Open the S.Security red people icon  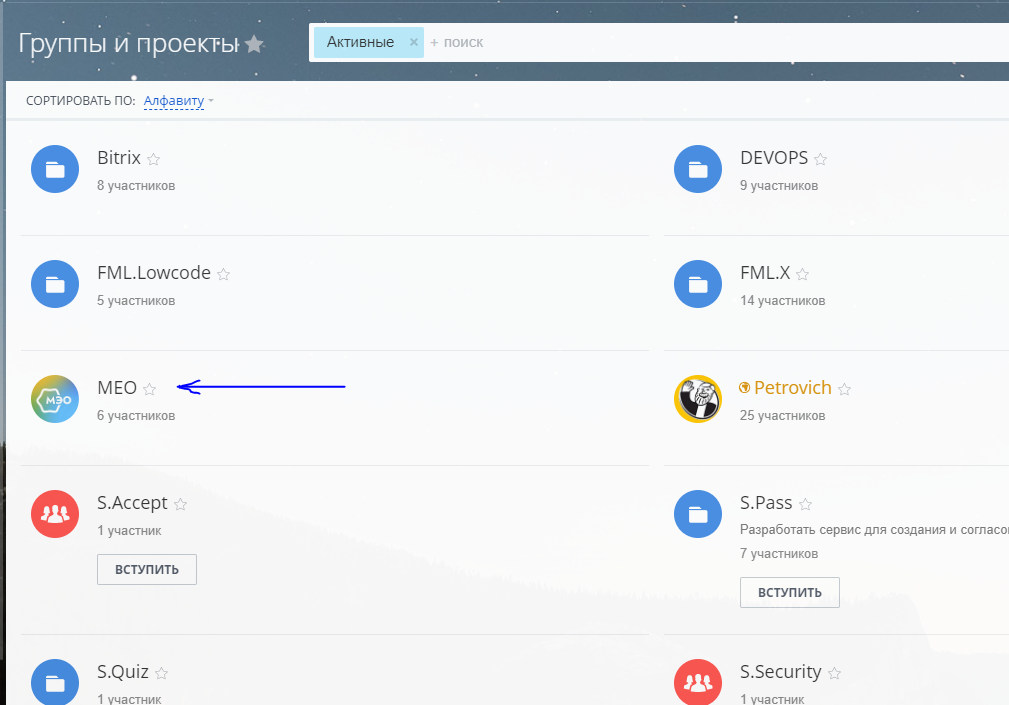698,682
